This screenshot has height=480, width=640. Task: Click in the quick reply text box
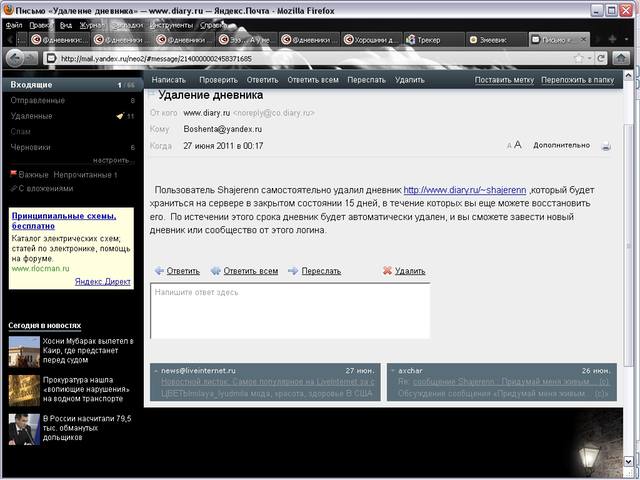click(x=290, y=311)
